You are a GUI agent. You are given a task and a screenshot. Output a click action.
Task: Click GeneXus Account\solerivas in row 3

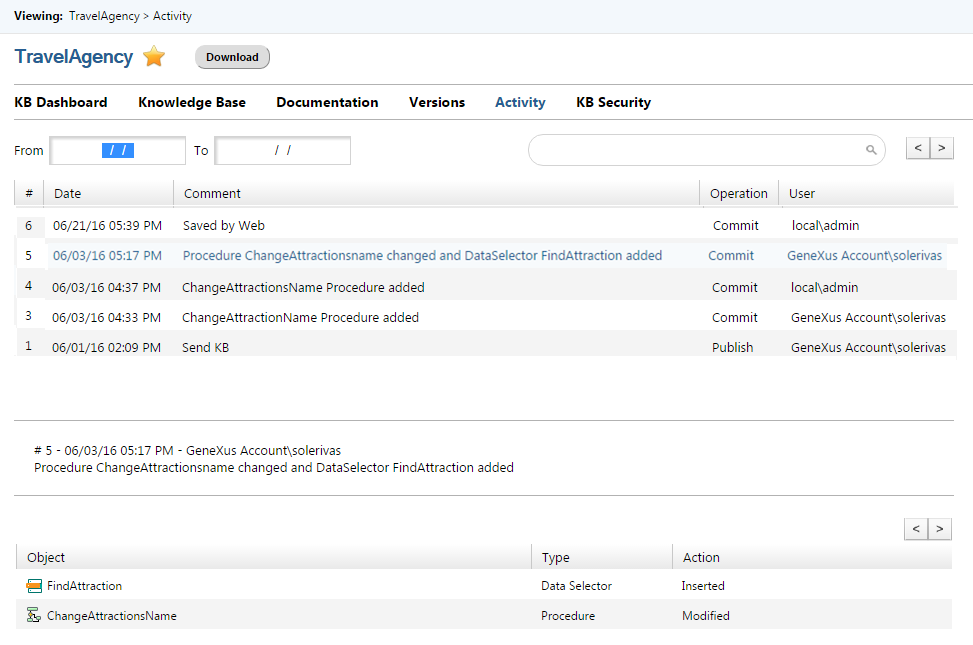868,317
